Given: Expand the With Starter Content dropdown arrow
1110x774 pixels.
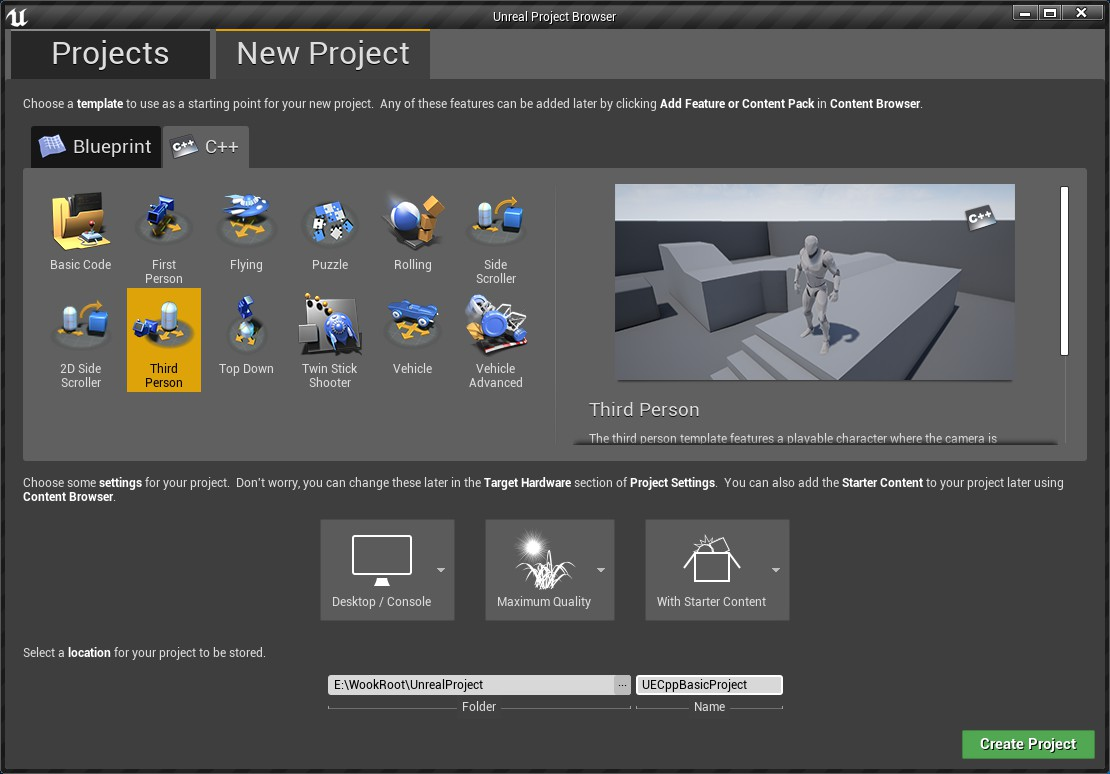Looking at the screenshot, I should point(776,570).
